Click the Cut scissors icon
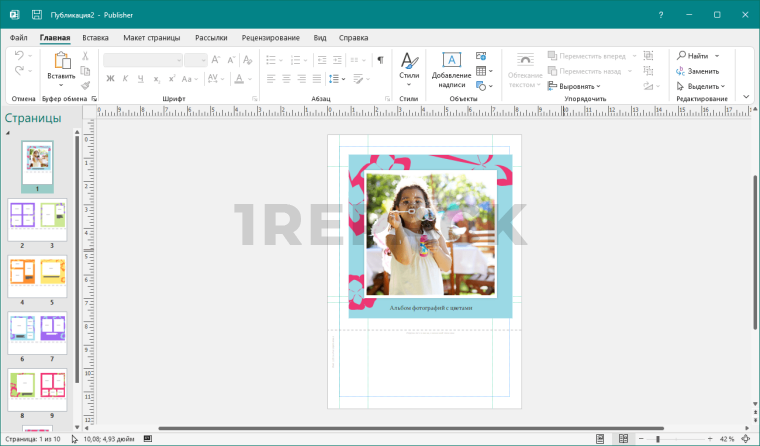Screen dimensions: 760x446 [86, 56]
